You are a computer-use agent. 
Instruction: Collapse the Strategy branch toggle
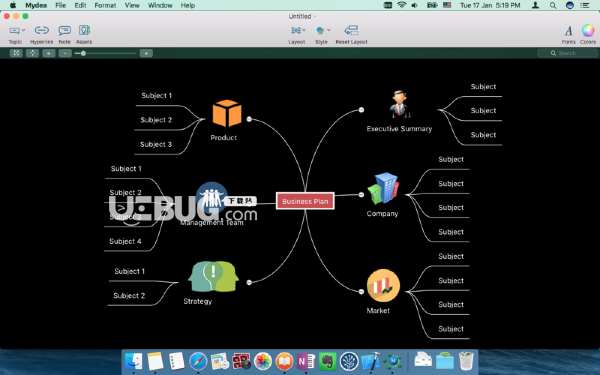point(249,282)
